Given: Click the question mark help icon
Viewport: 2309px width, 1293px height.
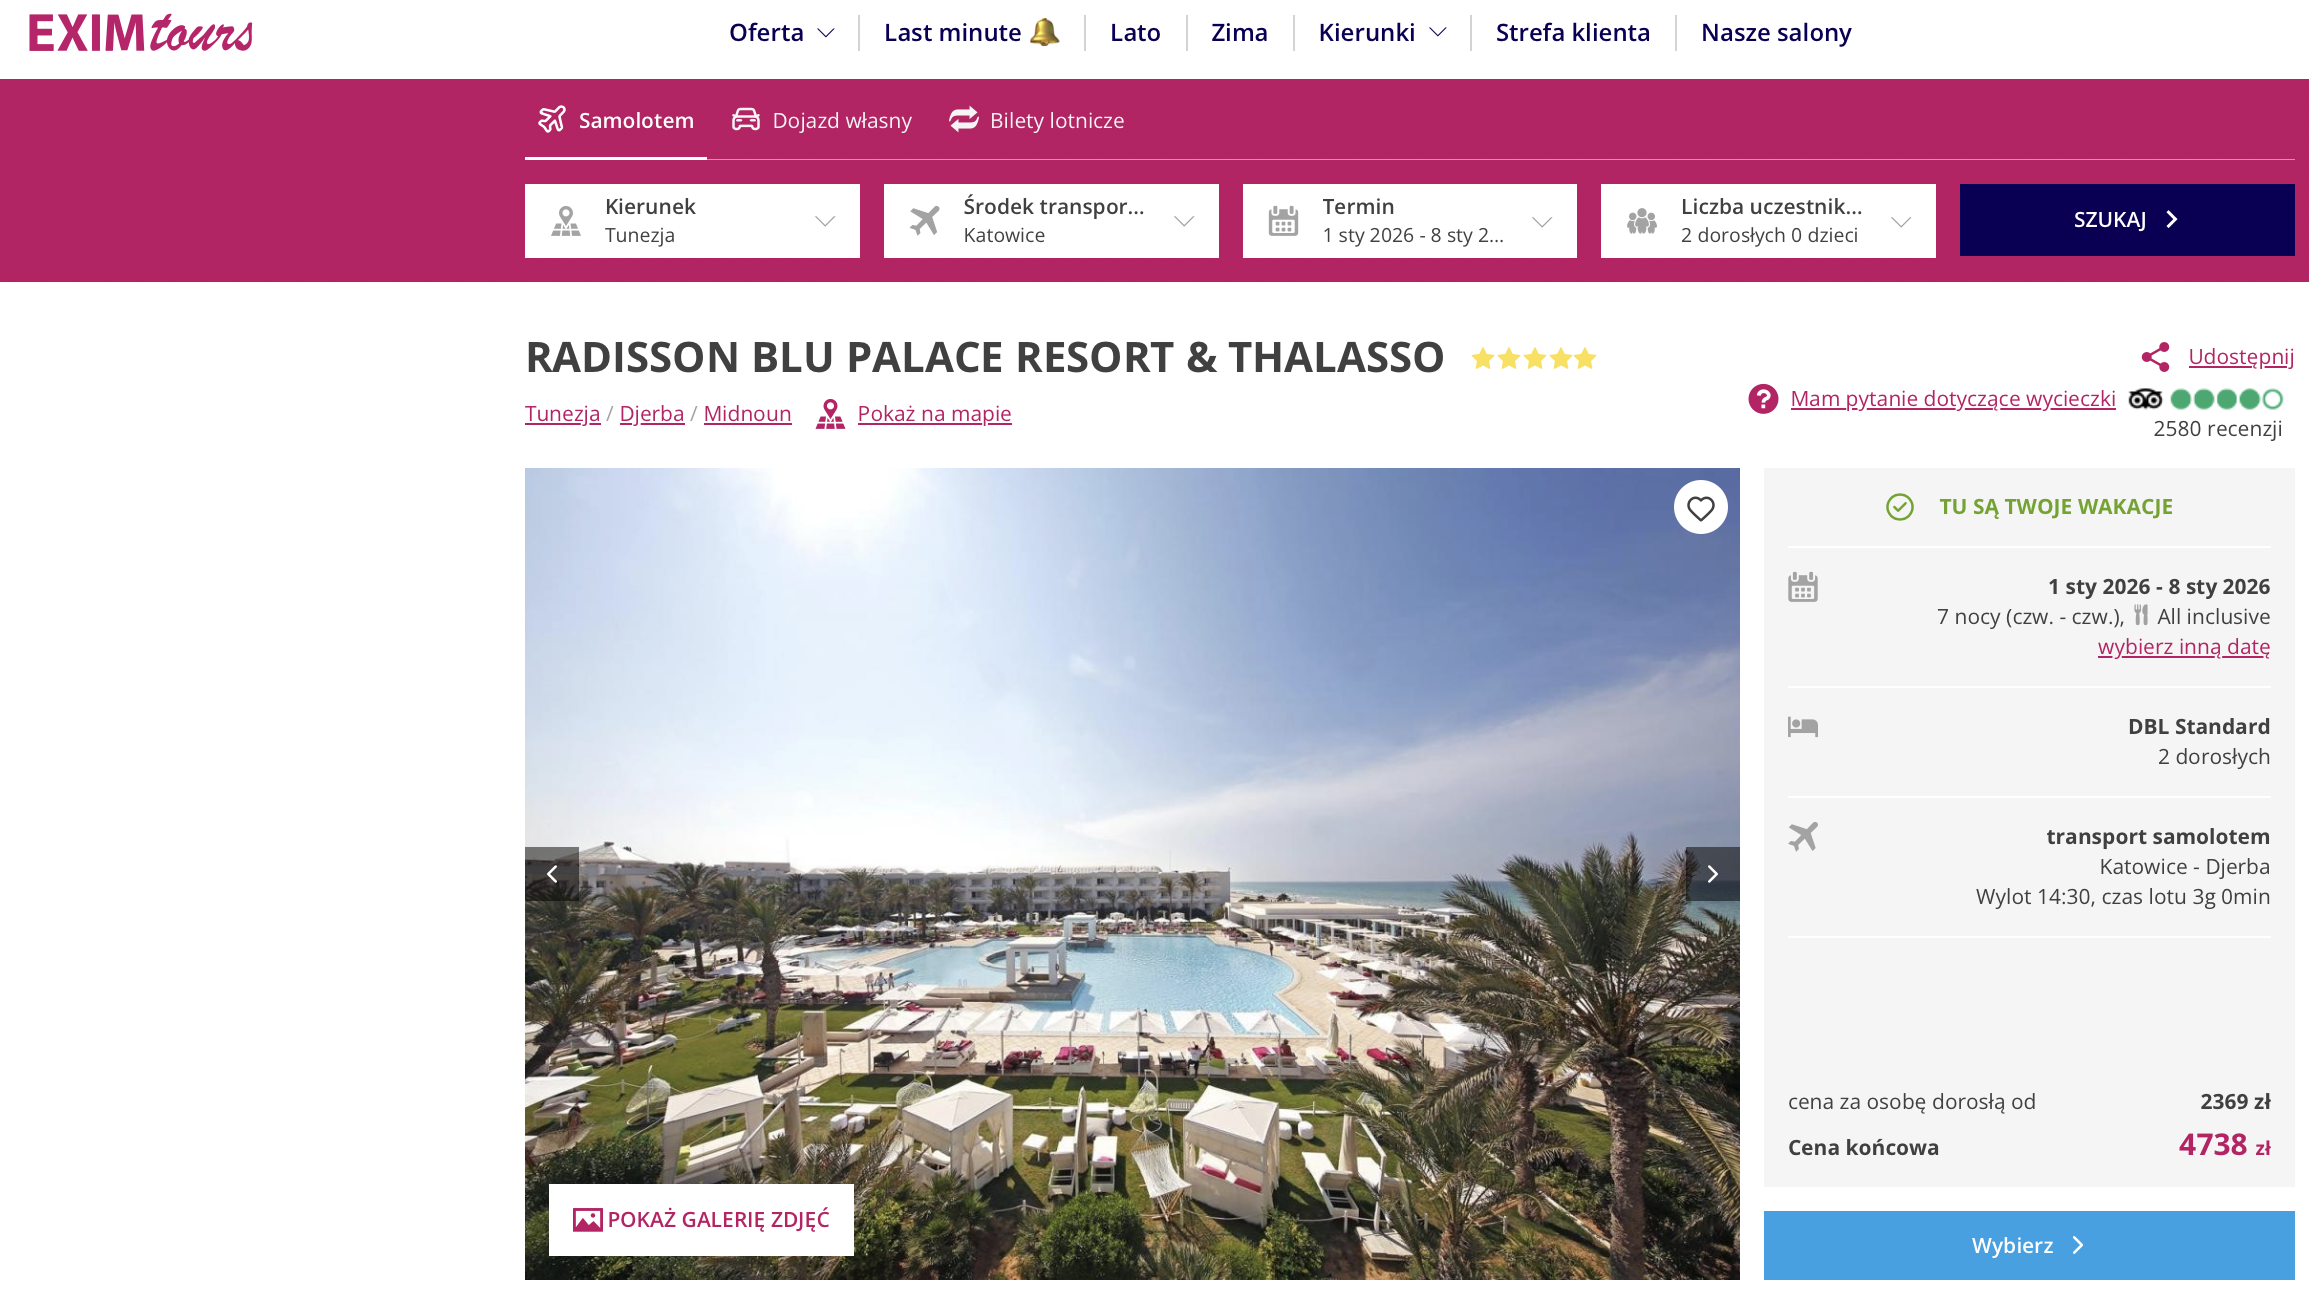Looking at the screenshot, I should (x=1763, y=399).
